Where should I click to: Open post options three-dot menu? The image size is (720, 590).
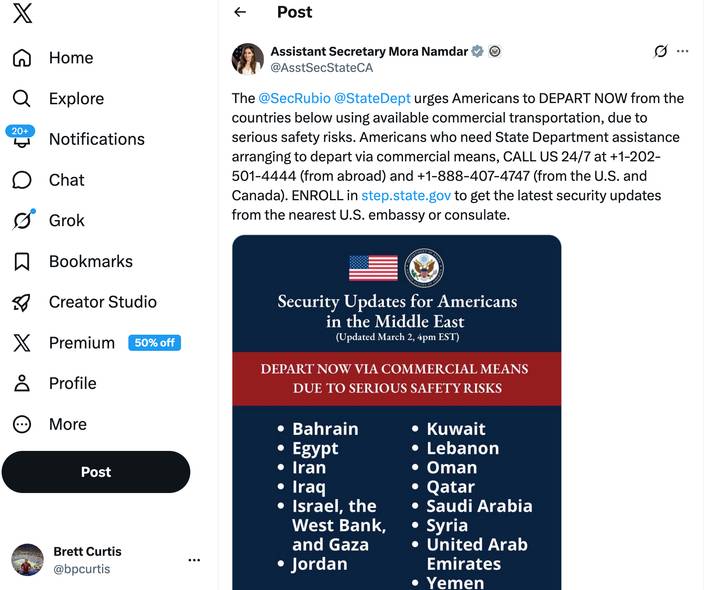[683, 51]
